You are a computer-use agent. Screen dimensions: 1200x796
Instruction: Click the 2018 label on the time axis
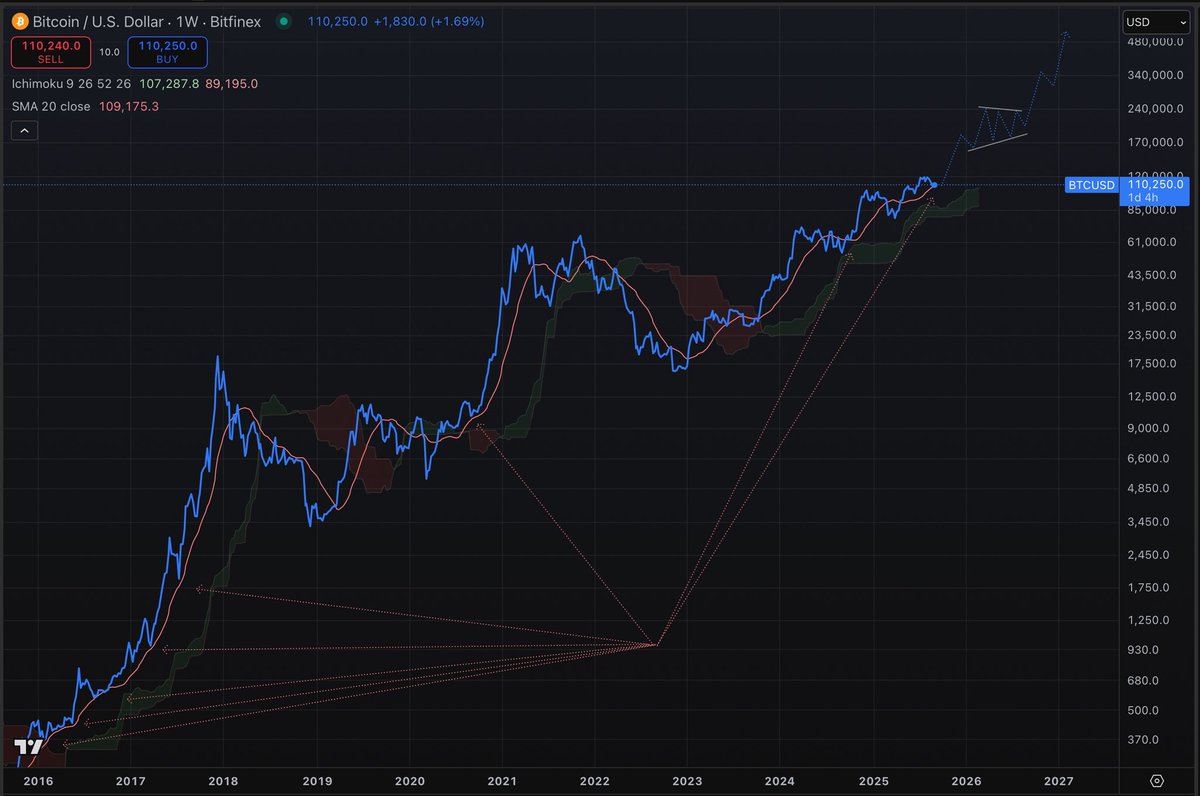coord(224,780)
